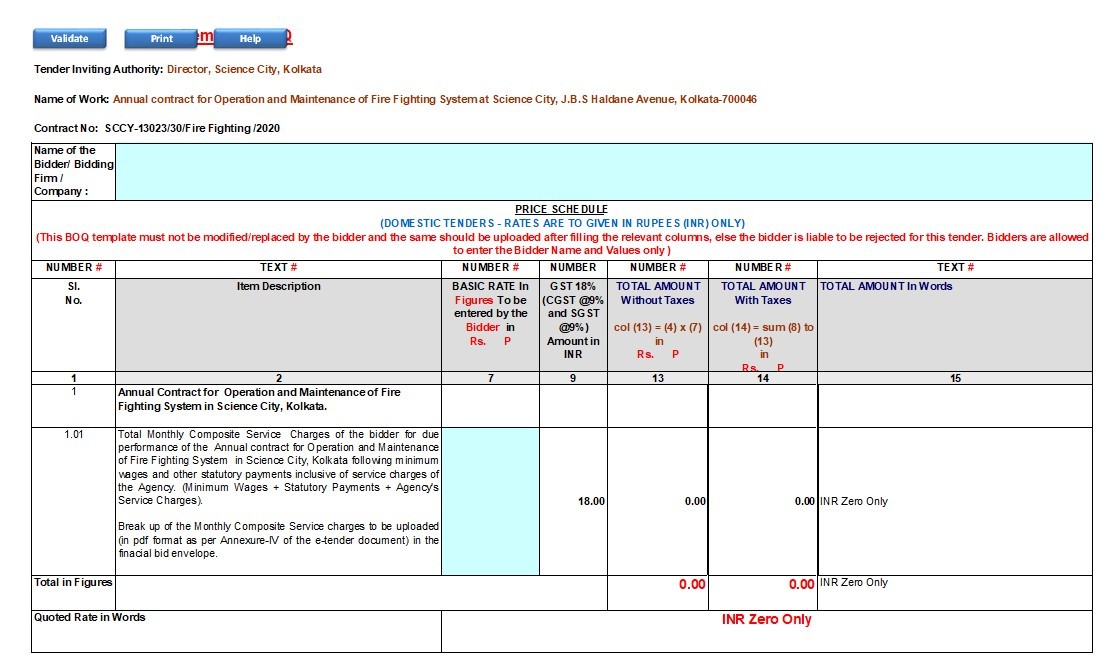Select the red Total in Figures without-taxes value
This screenshot has height=662, width=1117.
click(x=691, y=585)
